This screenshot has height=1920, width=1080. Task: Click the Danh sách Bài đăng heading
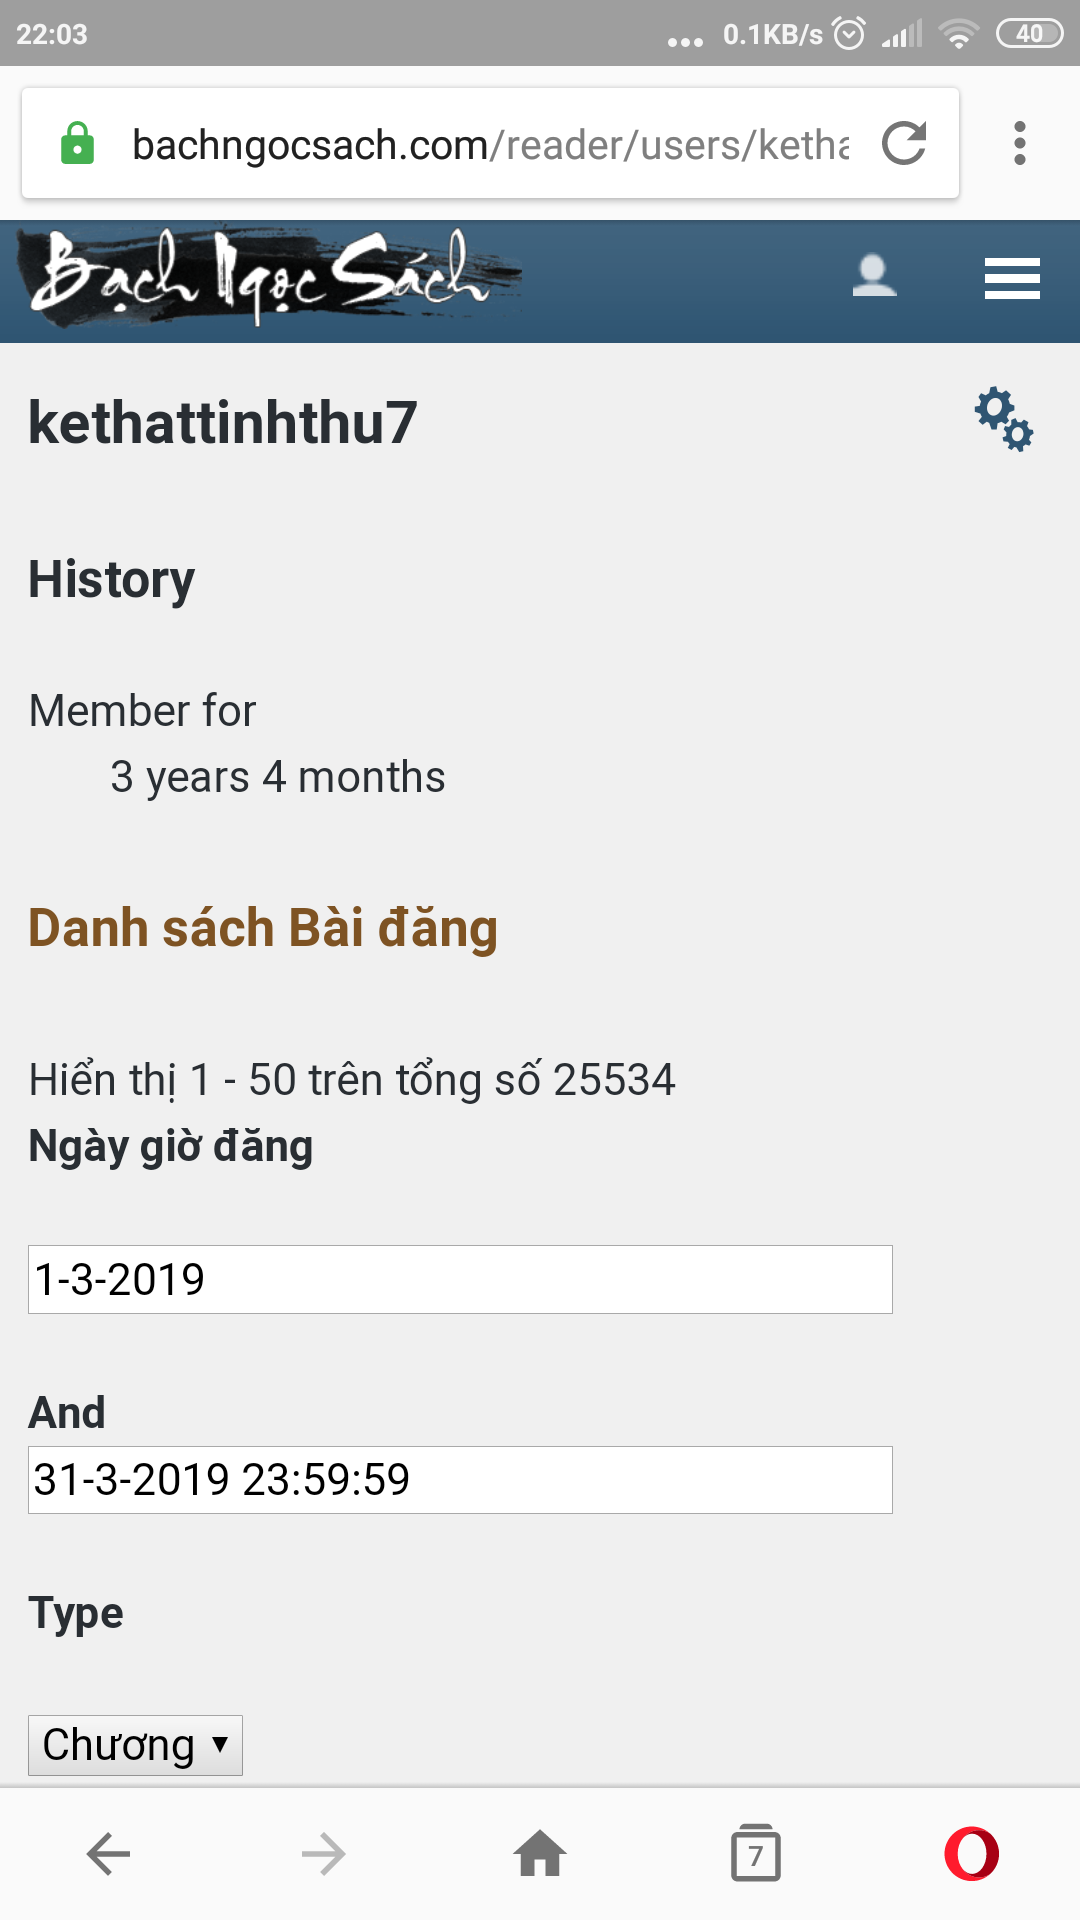(262, 928)
